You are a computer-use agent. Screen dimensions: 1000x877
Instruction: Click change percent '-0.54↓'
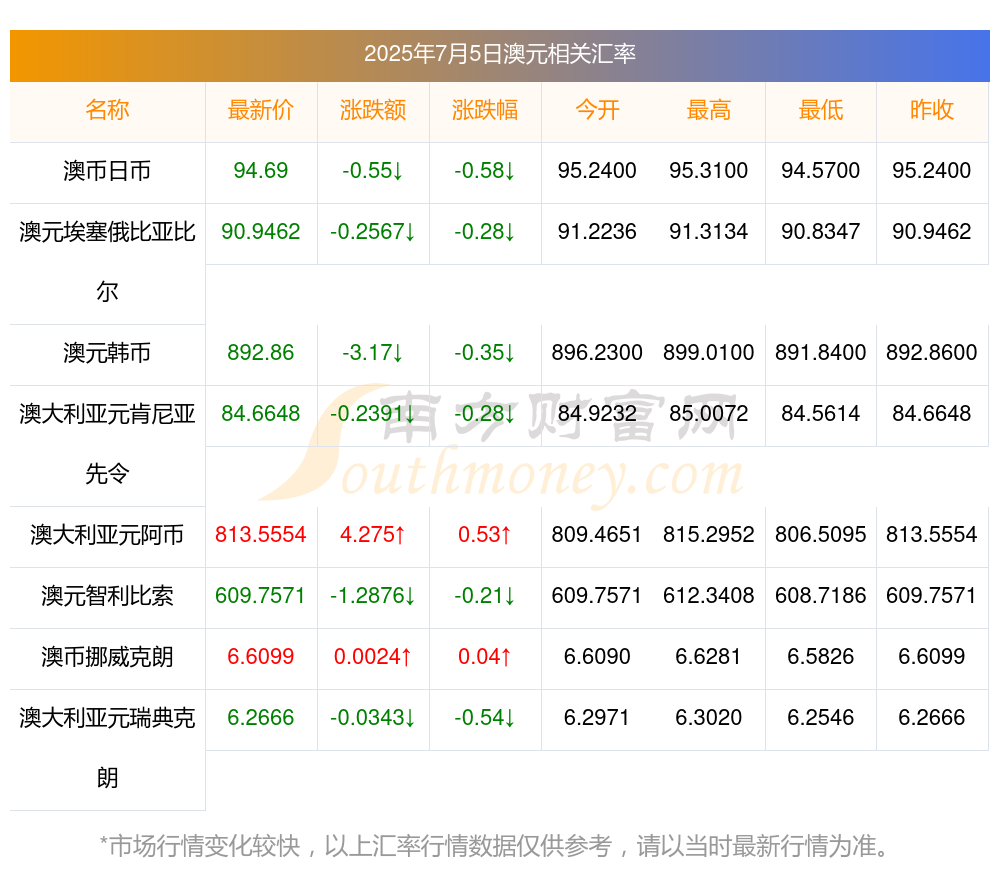tap(485, 718)
